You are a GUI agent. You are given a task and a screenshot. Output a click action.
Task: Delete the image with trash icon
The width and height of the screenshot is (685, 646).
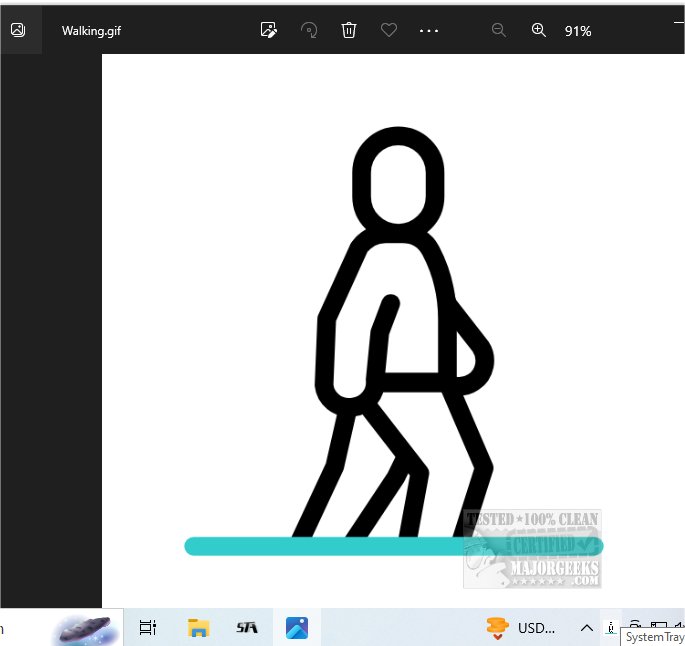point(349,30)
